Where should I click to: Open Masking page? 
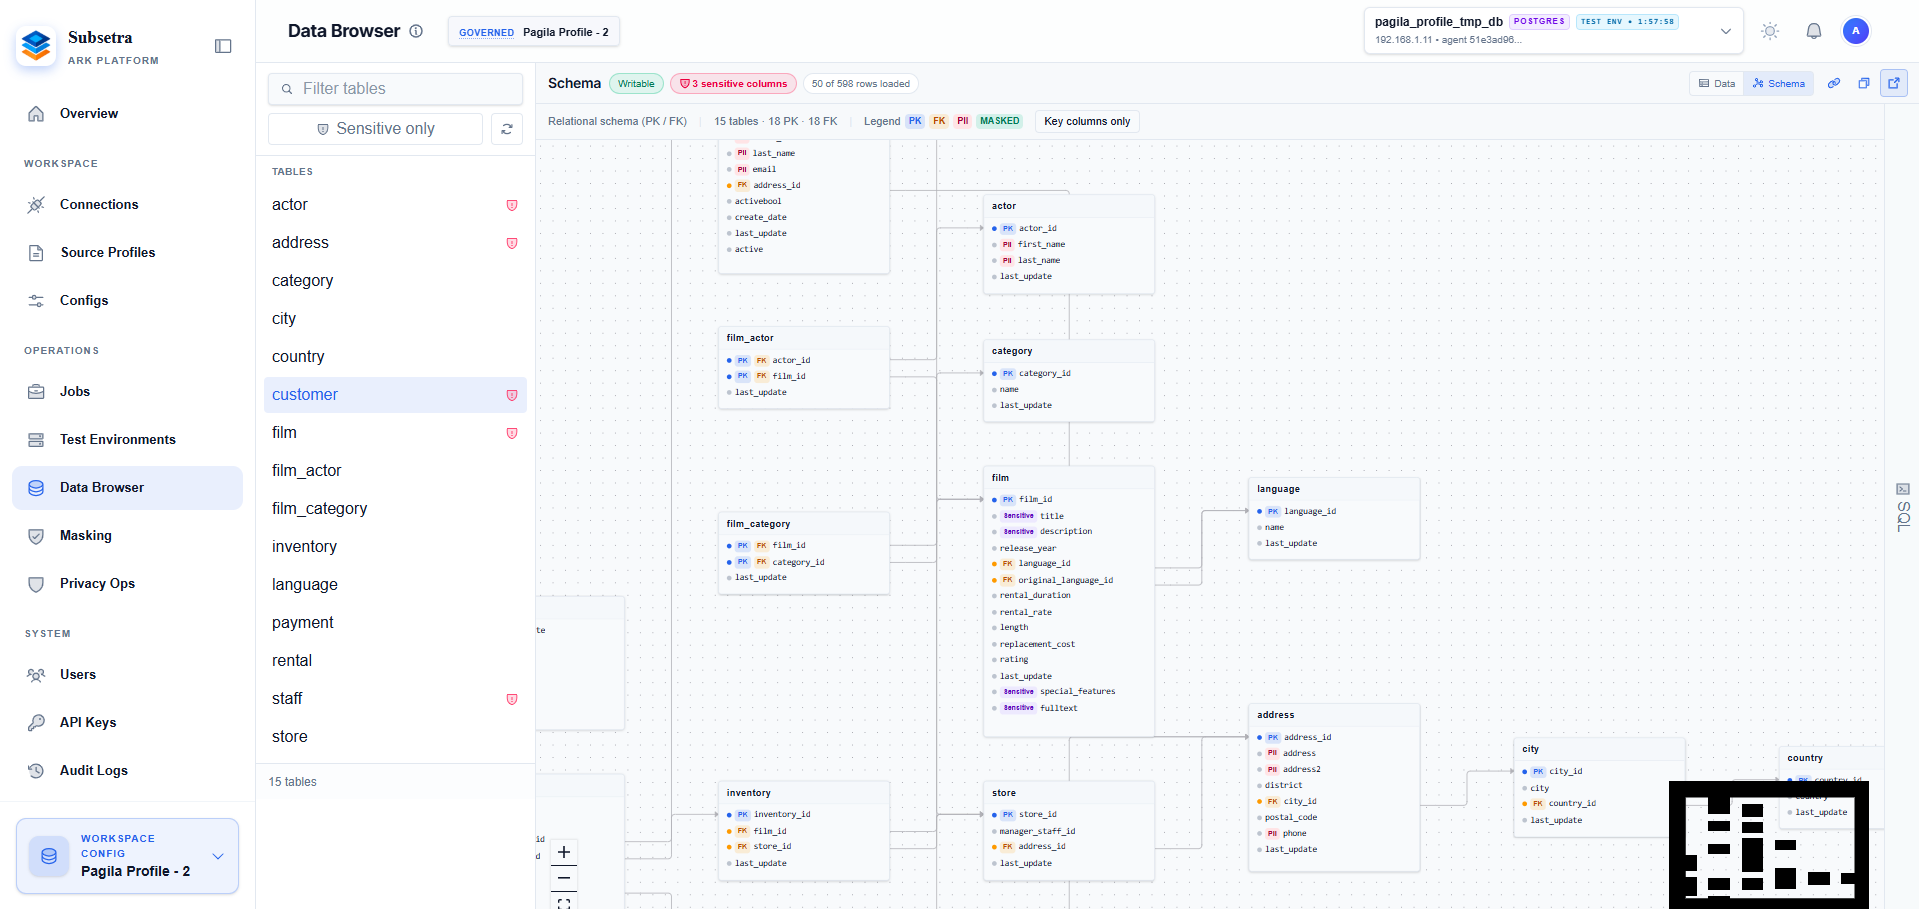(x=127, y=535)
